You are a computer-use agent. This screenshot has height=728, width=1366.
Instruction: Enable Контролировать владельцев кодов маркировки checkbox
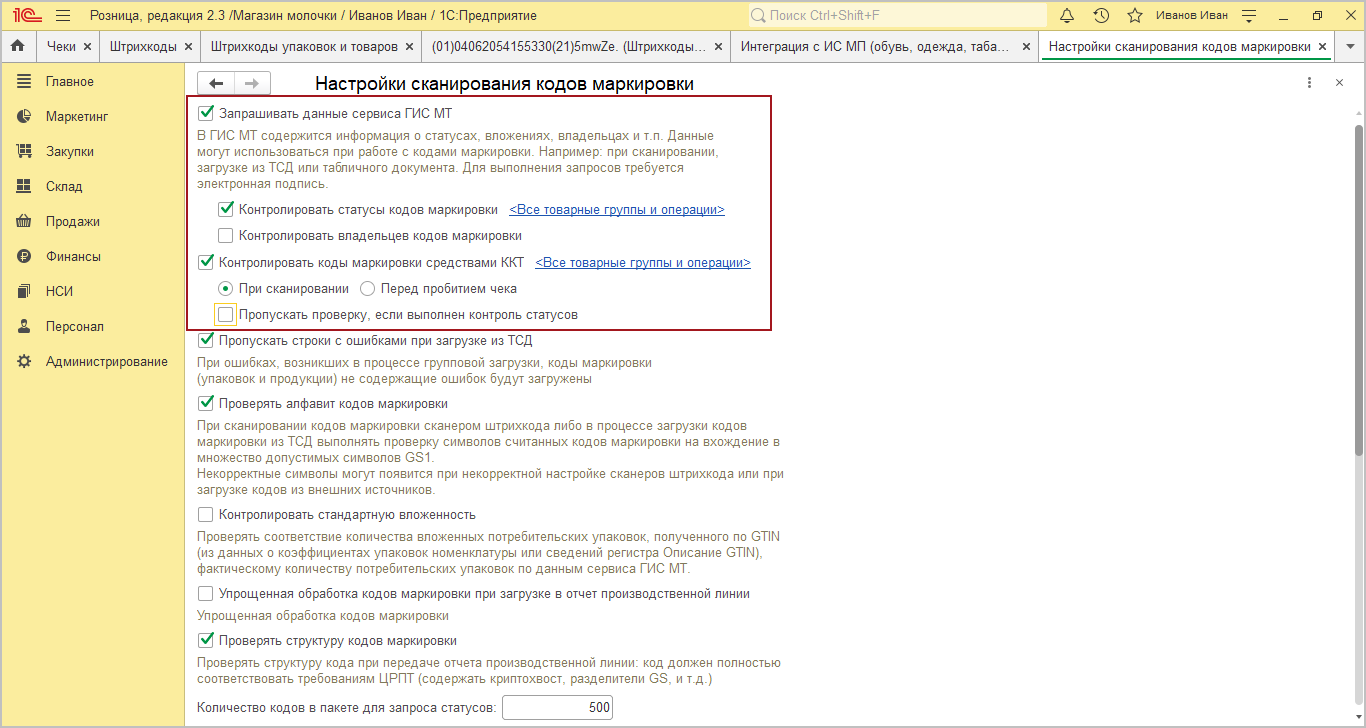pyautogui.click(x=226, y=235)
